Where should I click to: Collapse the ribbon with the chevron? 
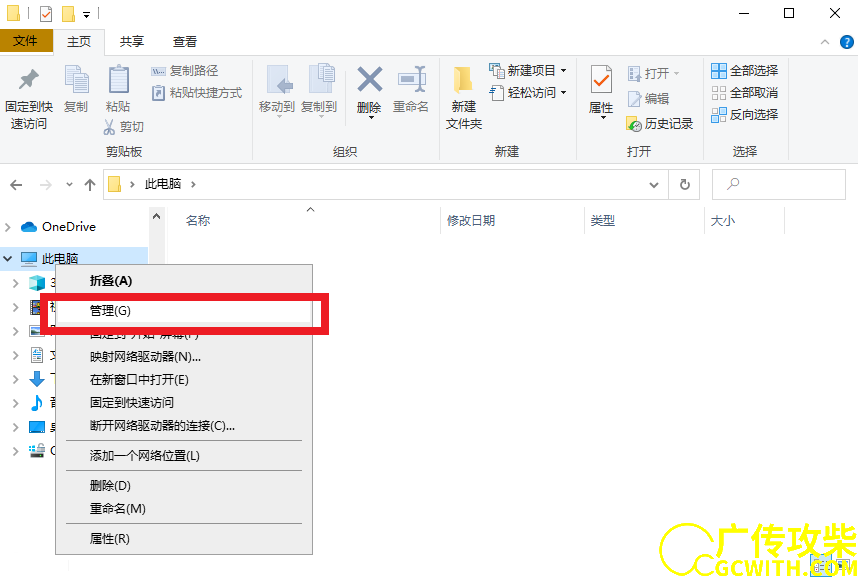click(x=825, y=42)
